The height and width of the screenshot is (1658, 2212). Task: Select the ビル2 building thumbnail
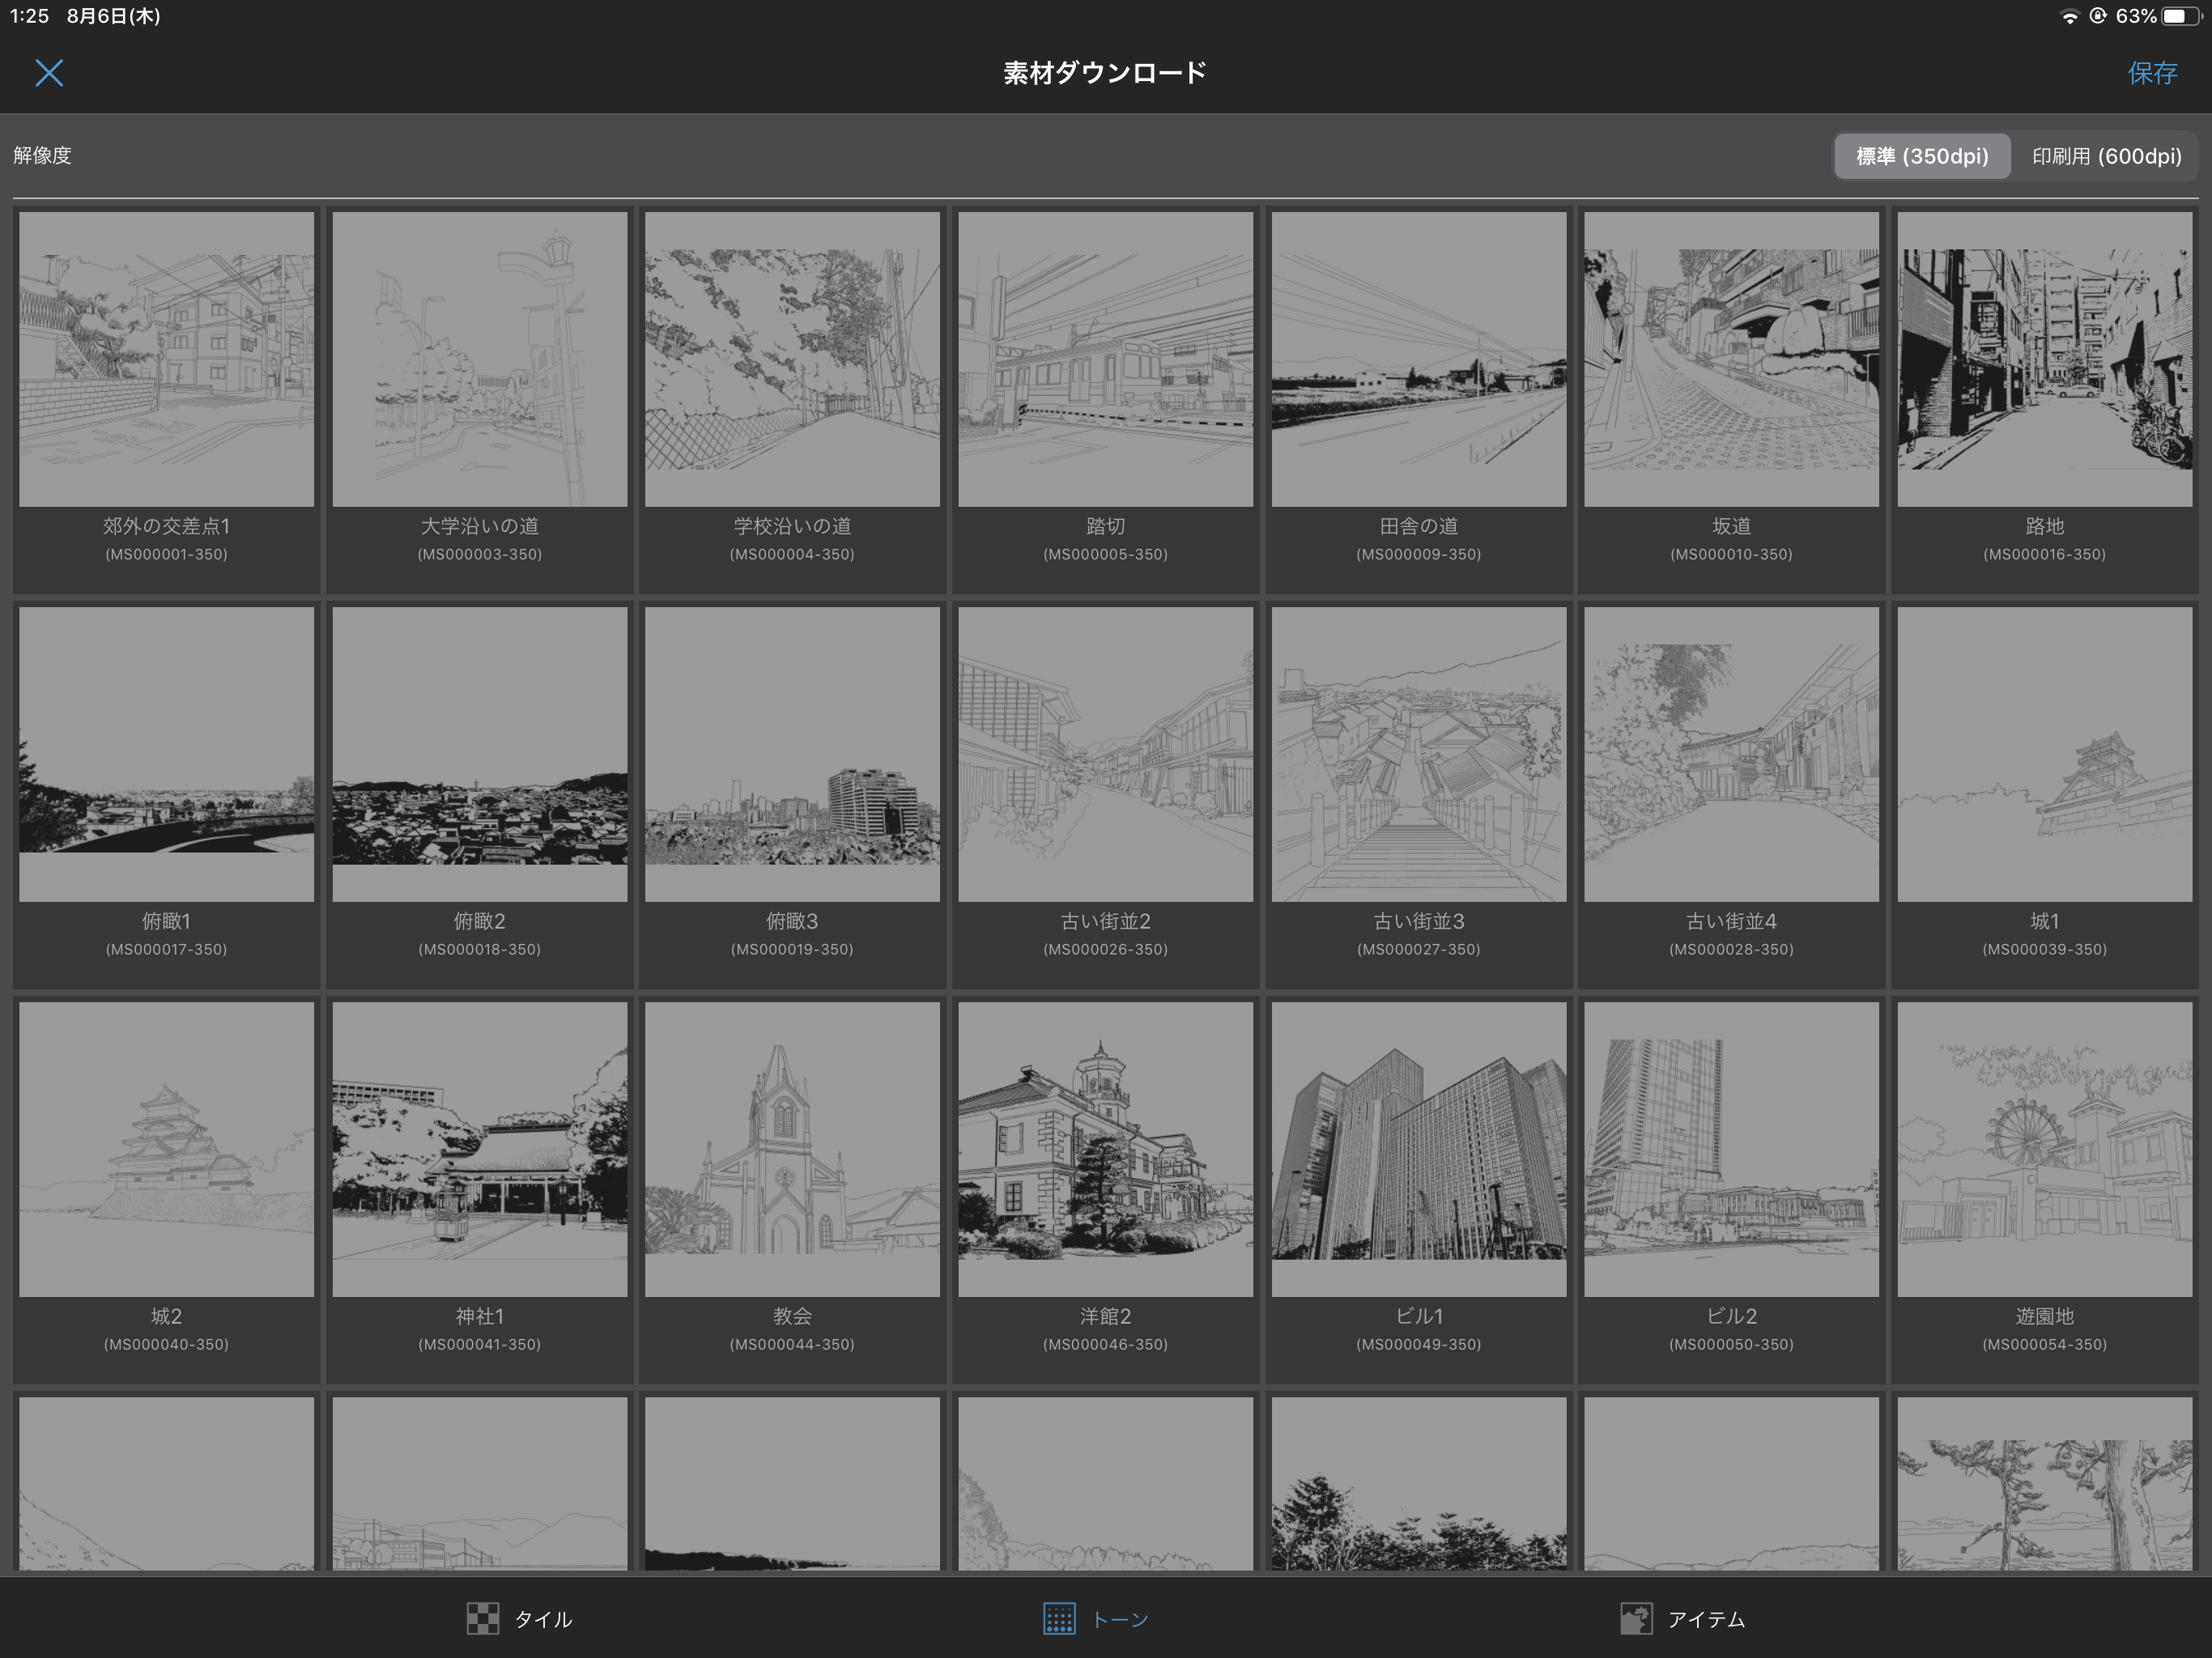(1731, 1149)
